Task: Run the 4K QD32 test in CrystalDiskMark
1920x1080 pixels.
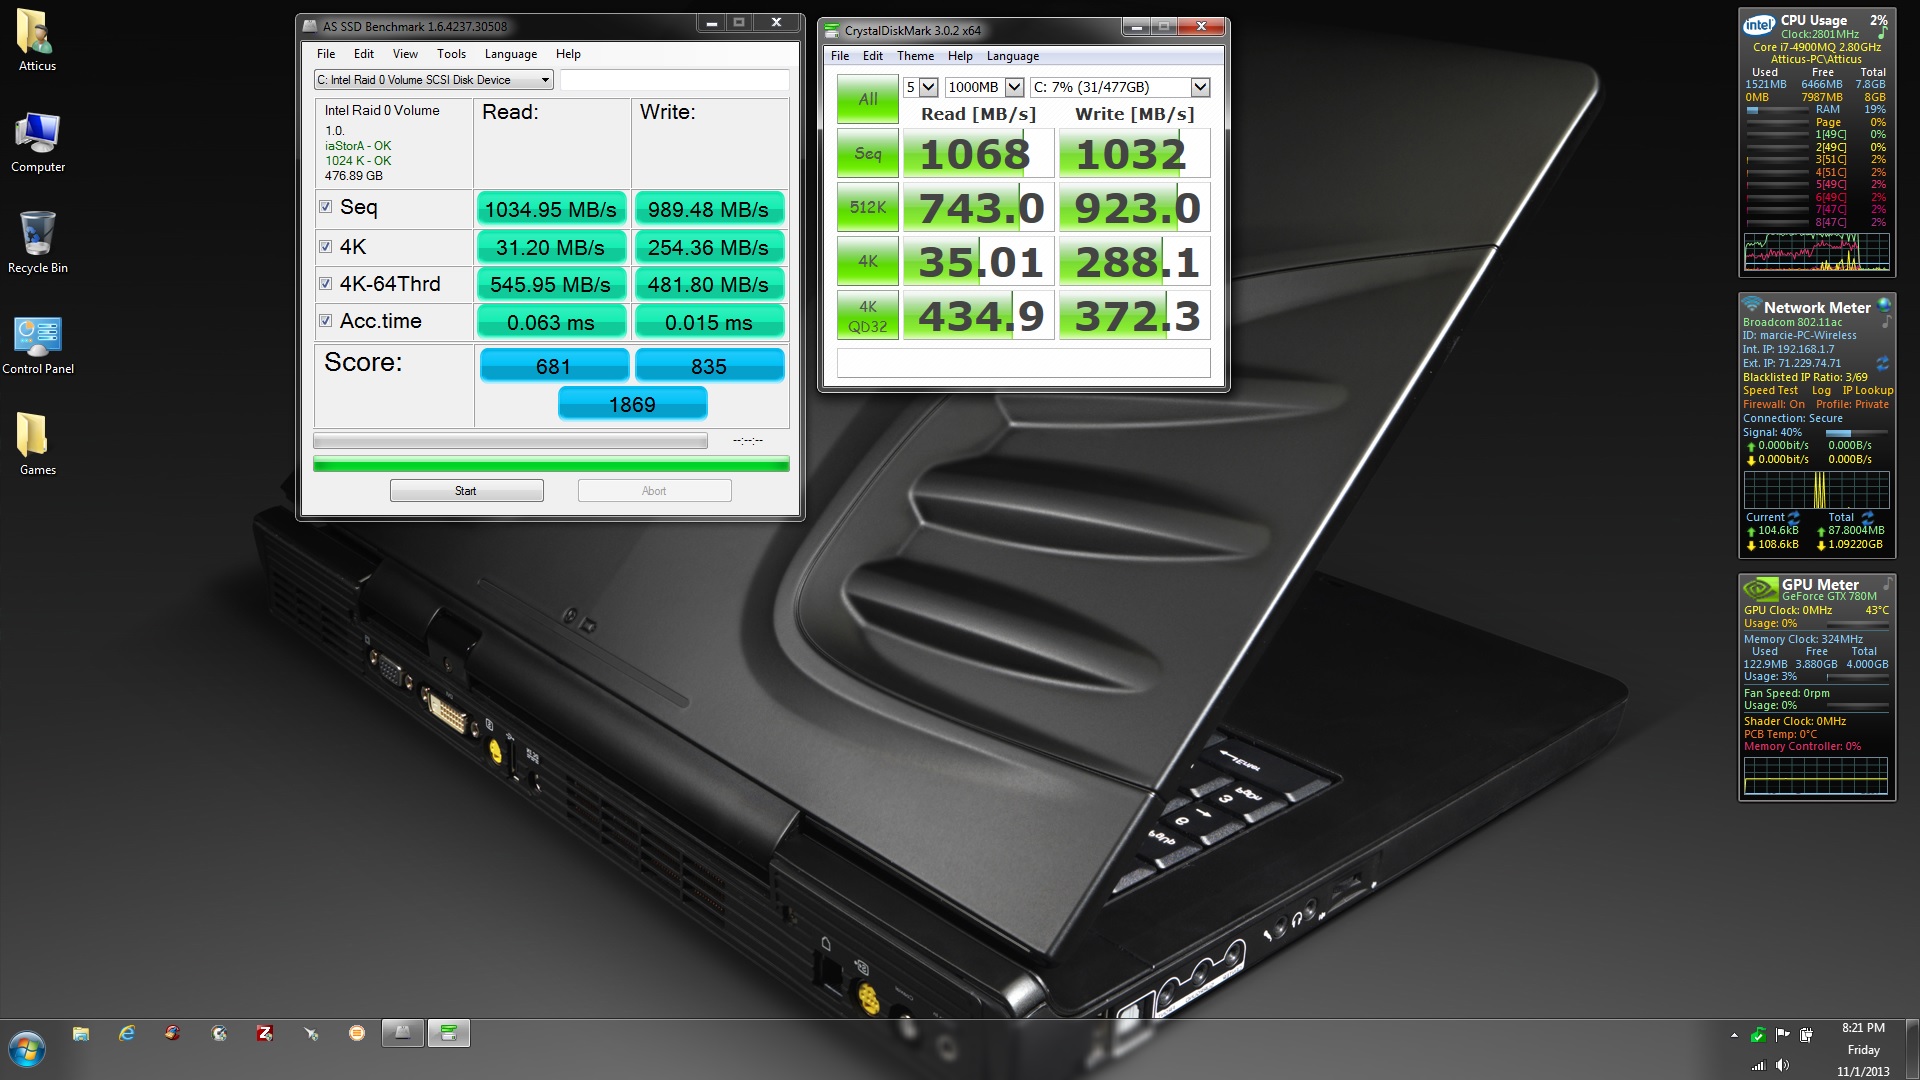Action: 867,316
